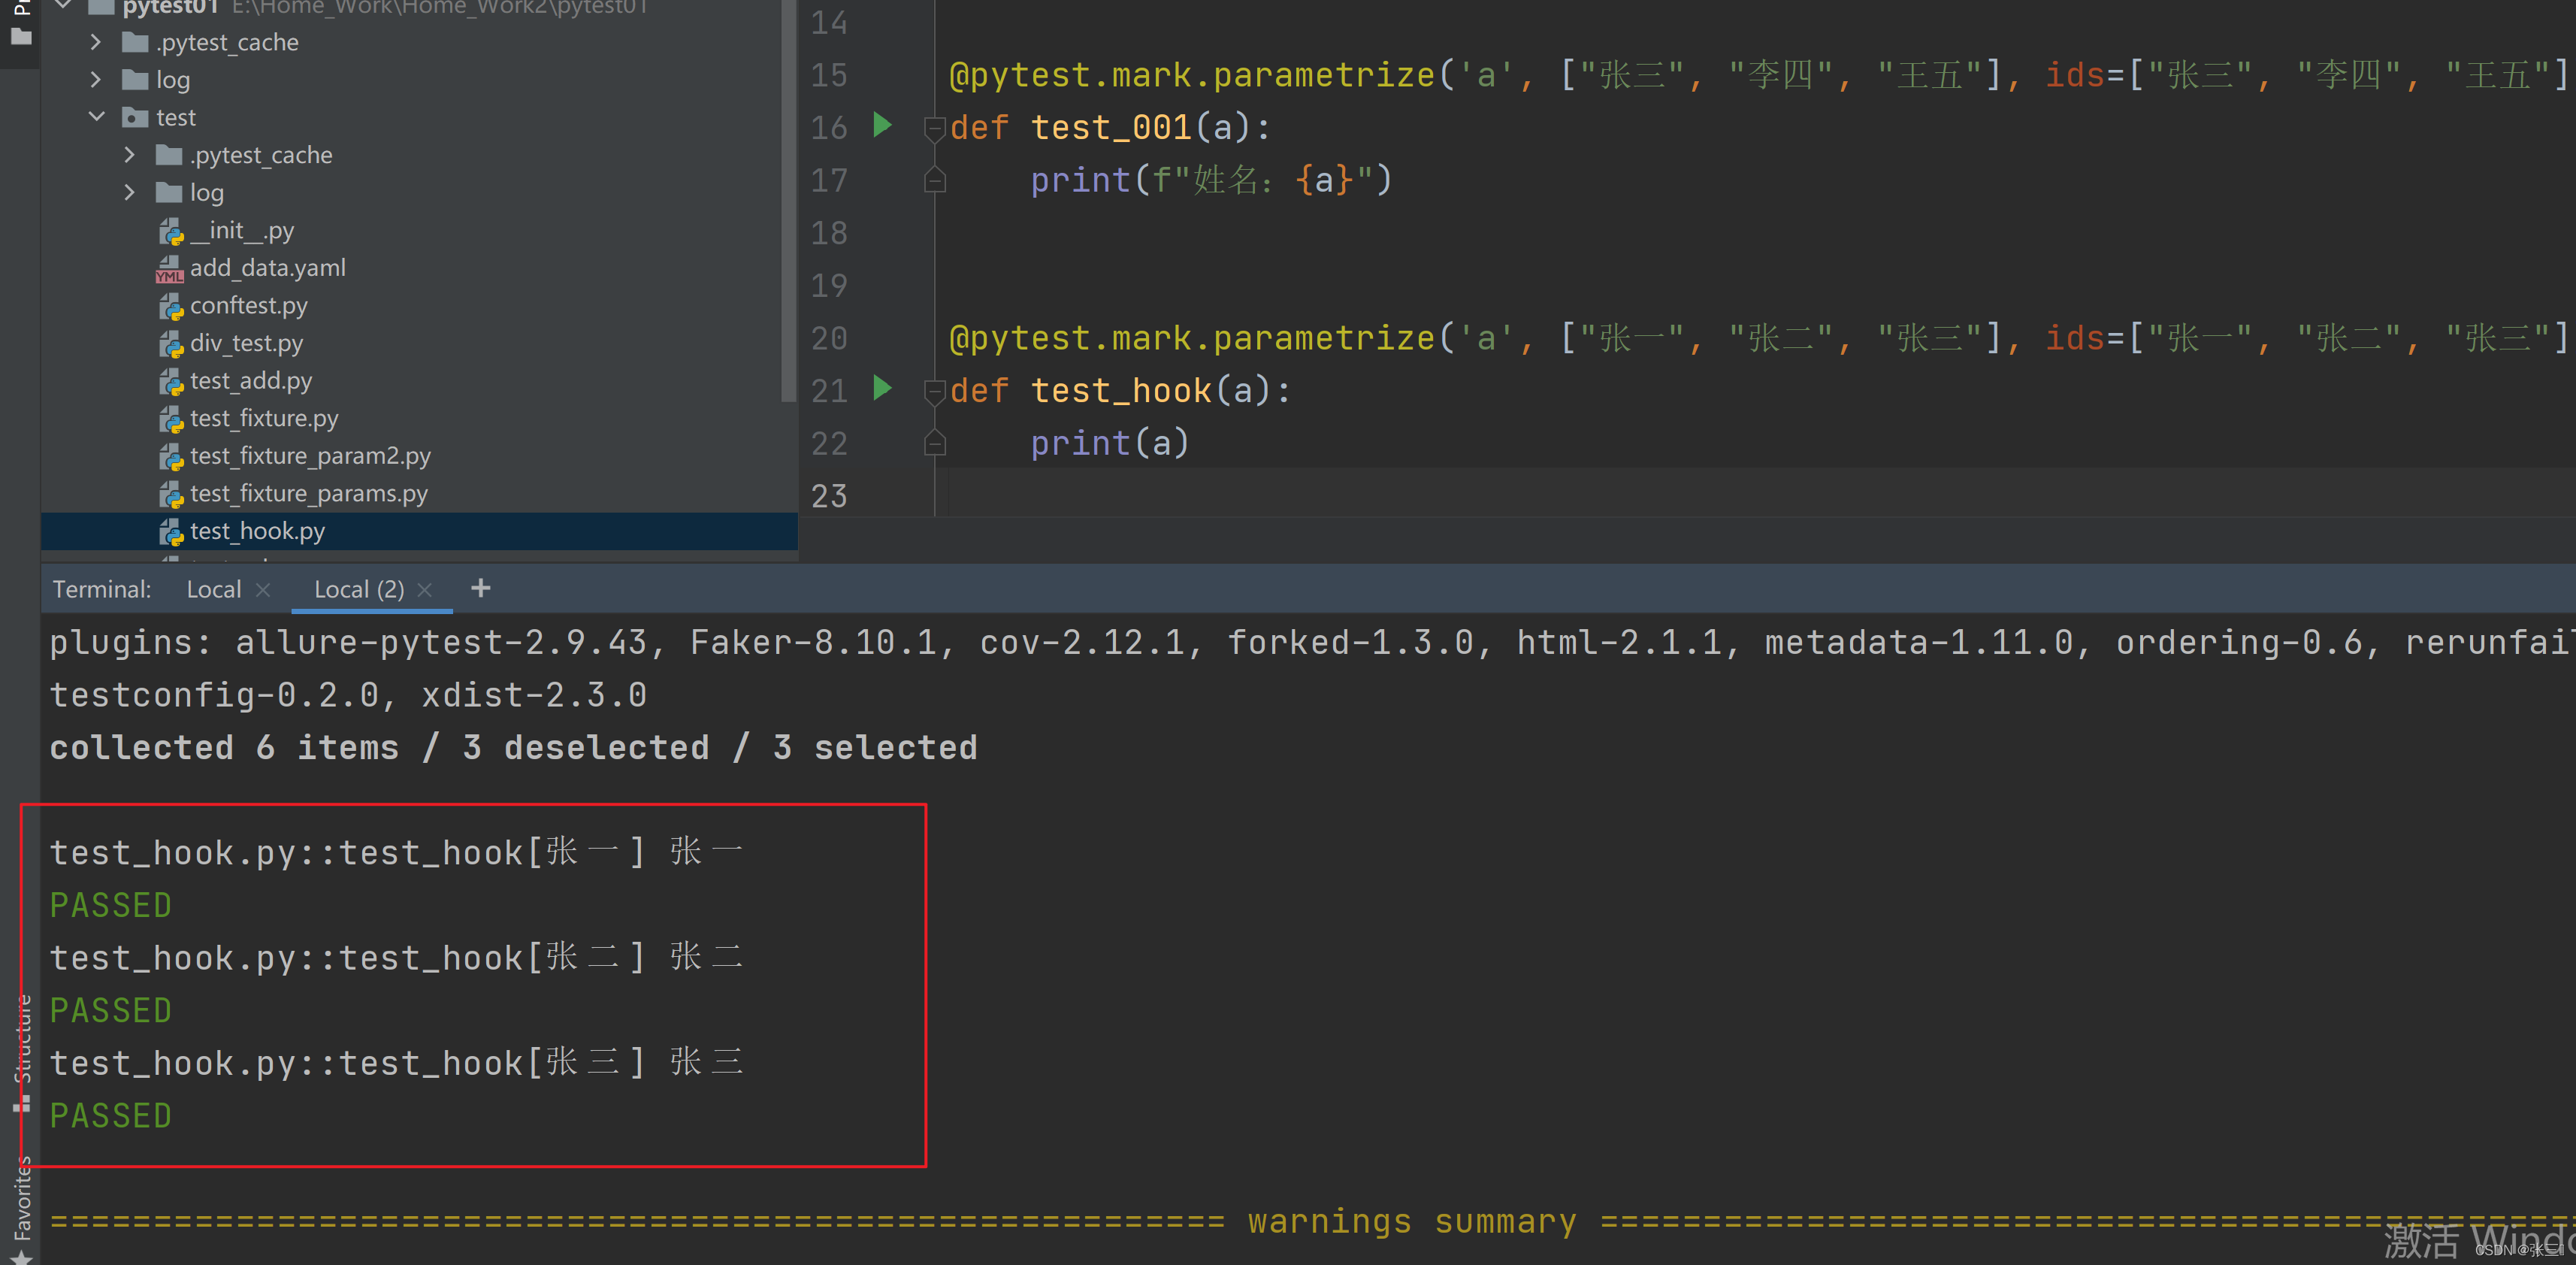Fold the test_hook function body
The image size is (2576, 1265).
935,391
